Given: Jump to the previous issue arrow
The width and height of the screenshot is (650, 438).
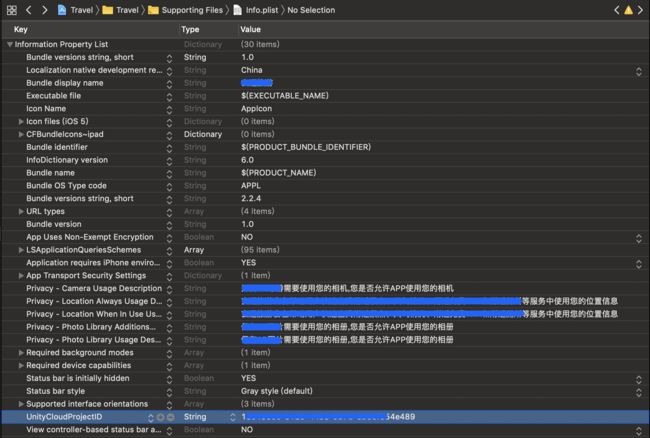Looking at the screenshot, I should coord(617,10).
